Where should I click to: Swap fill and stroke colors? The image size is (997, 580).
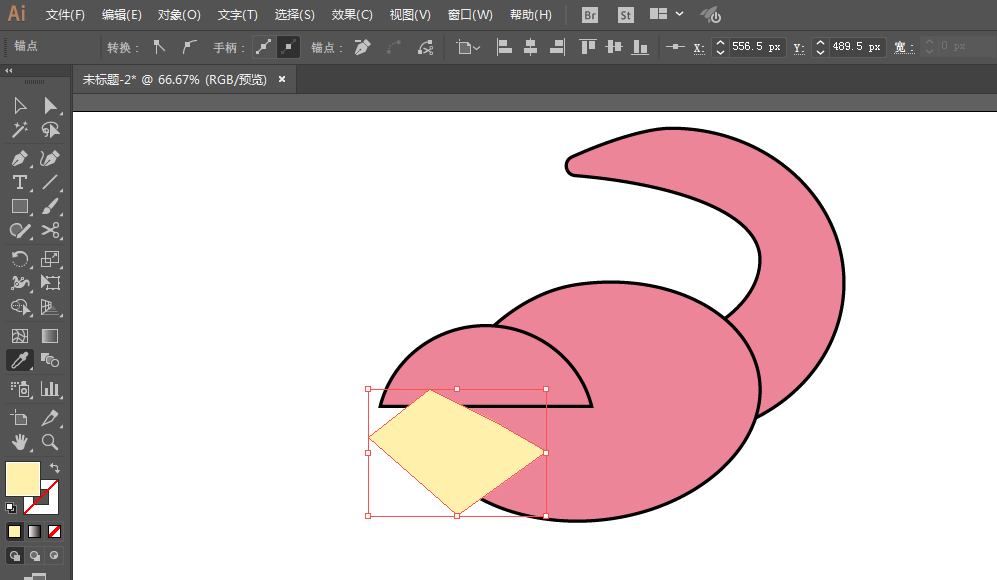(x=55, y=468)
